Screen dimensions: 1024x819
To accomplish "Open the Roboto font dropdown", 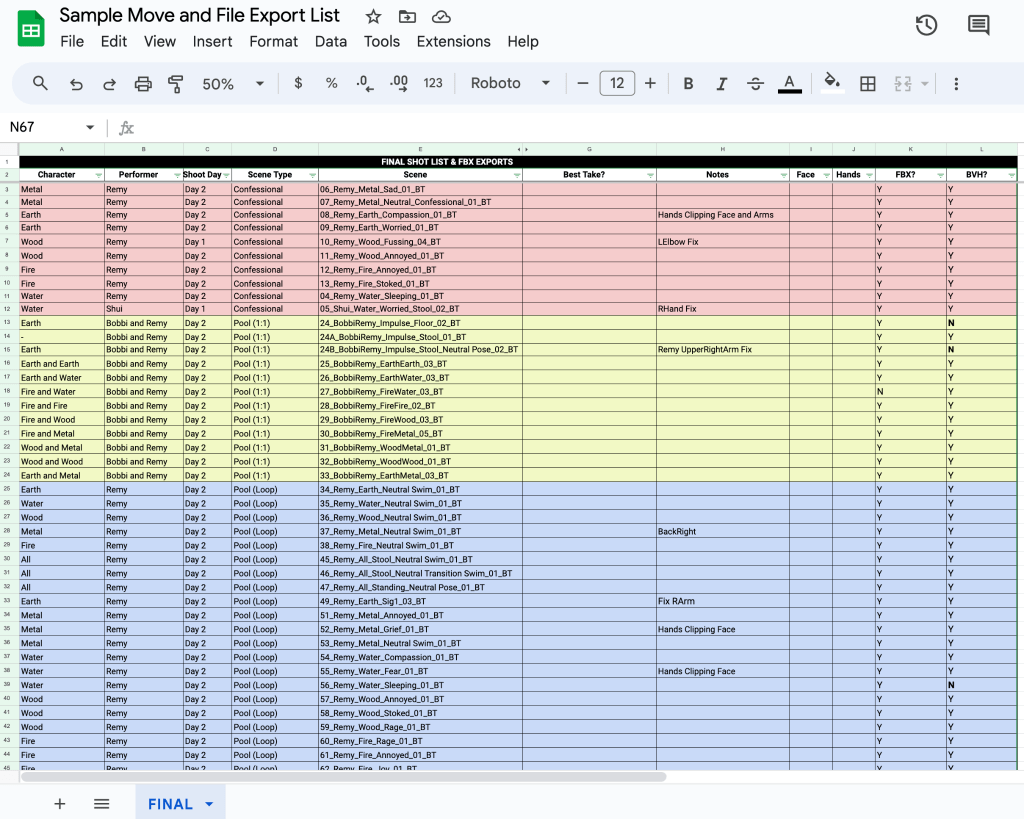I will point(510,84).
